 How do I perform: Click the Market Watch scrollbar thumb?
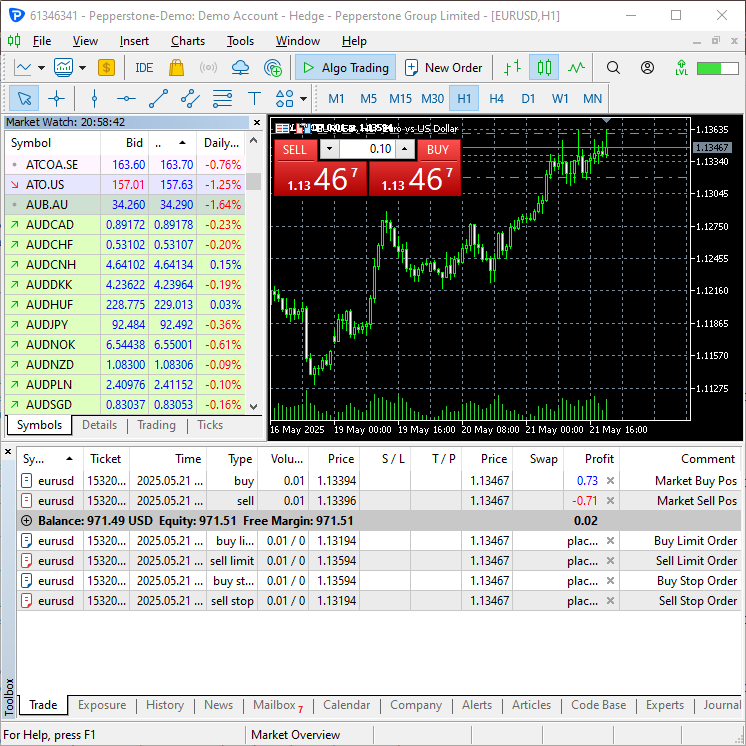[x=256, y=181]
